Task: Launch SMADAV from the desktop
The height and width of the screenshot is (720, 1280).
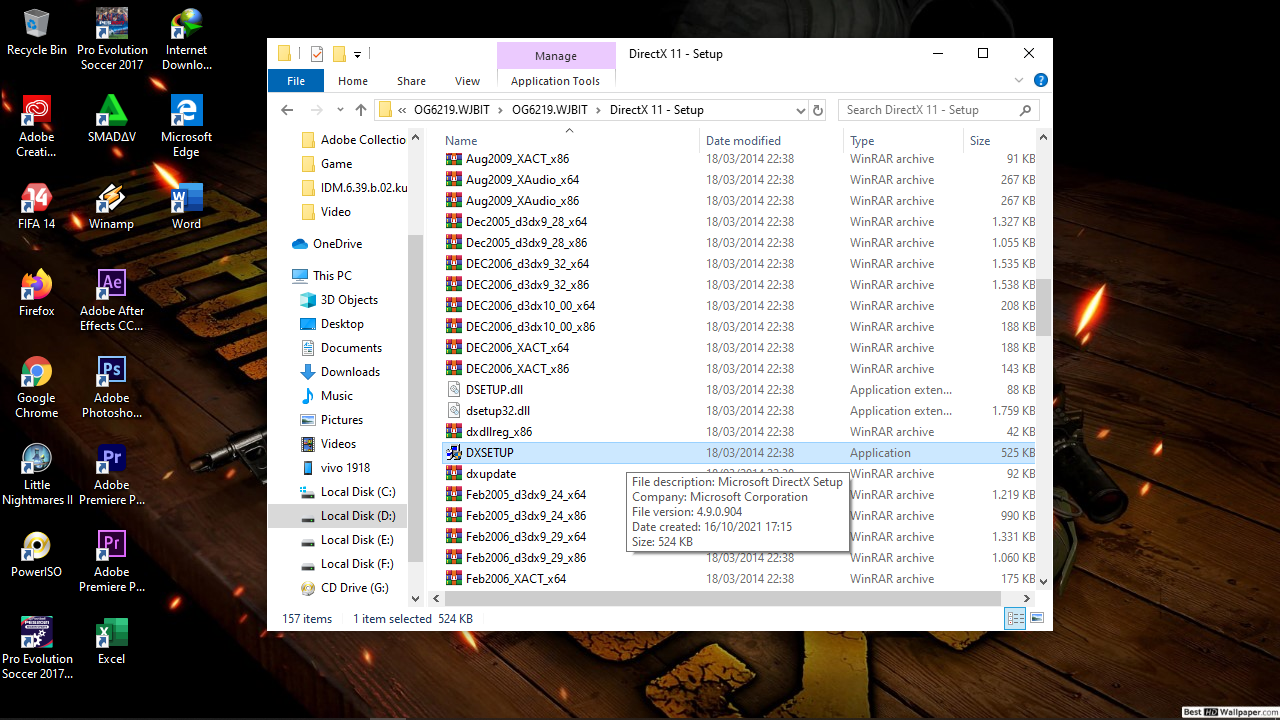Action: click(x=111, y=119)
